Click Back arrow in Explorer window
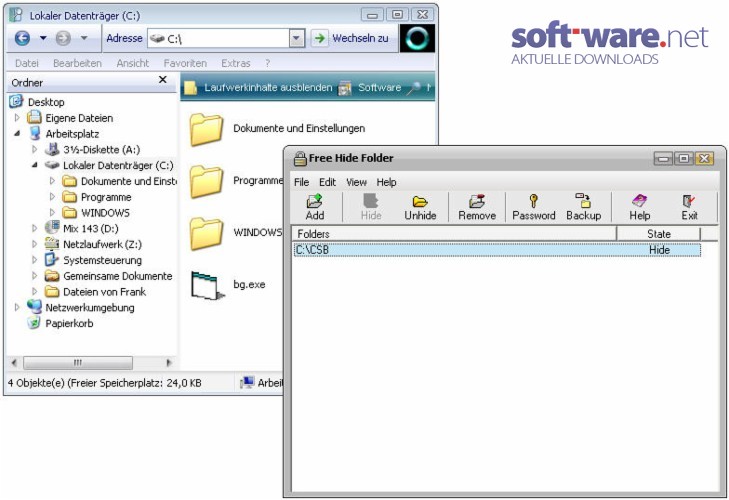The width and height of the screenshot is (729, 500). [x=22, y=38]
